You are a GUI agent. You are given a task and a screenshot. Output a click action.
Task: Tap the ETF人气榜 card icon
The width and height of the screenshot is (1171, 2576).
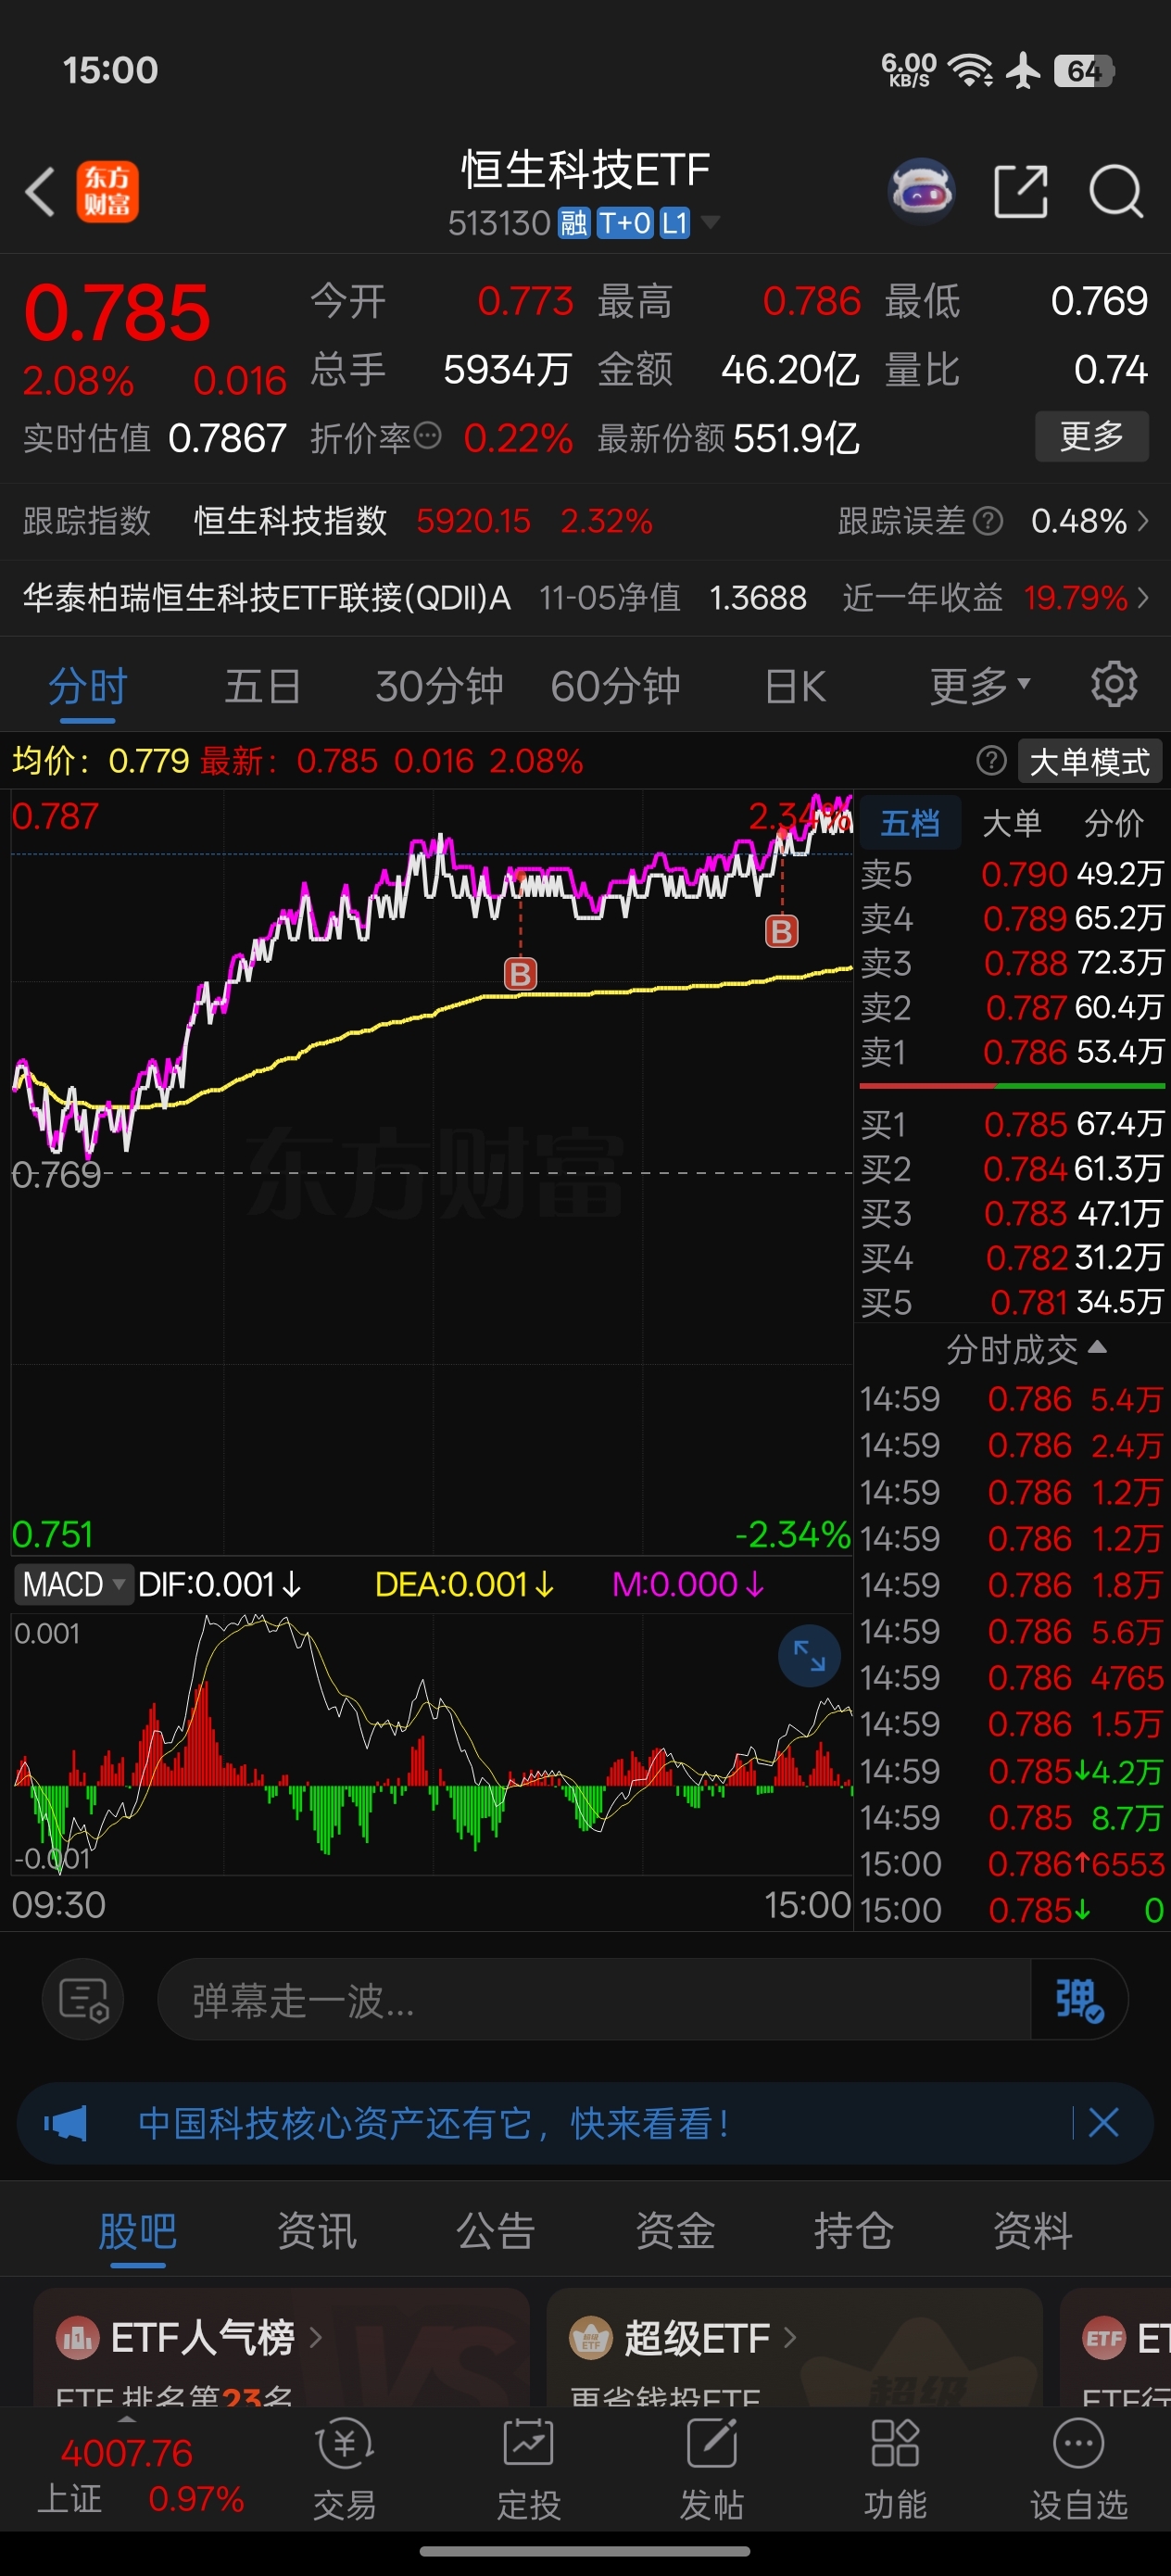[77, 2338]
